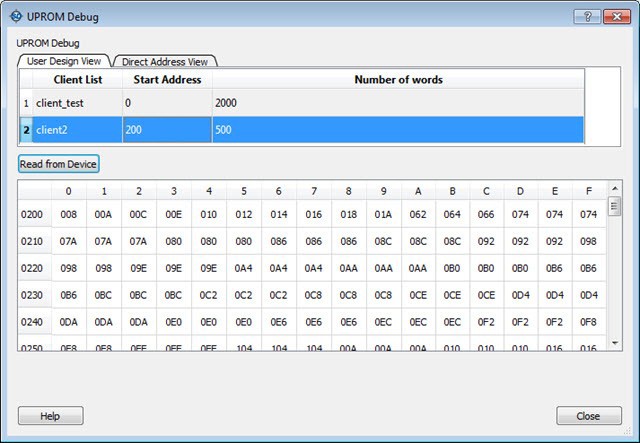Select memory row header 0200
This screenshot has height=443, width=640.
tap(33, 214)
